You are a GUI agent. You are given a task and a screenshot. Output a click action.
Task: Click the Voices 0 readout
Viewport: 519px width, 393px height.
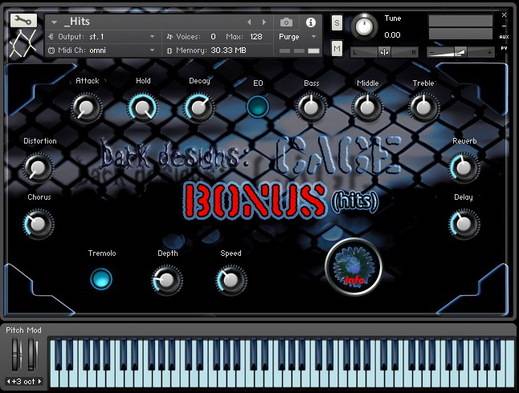point(191,36)
